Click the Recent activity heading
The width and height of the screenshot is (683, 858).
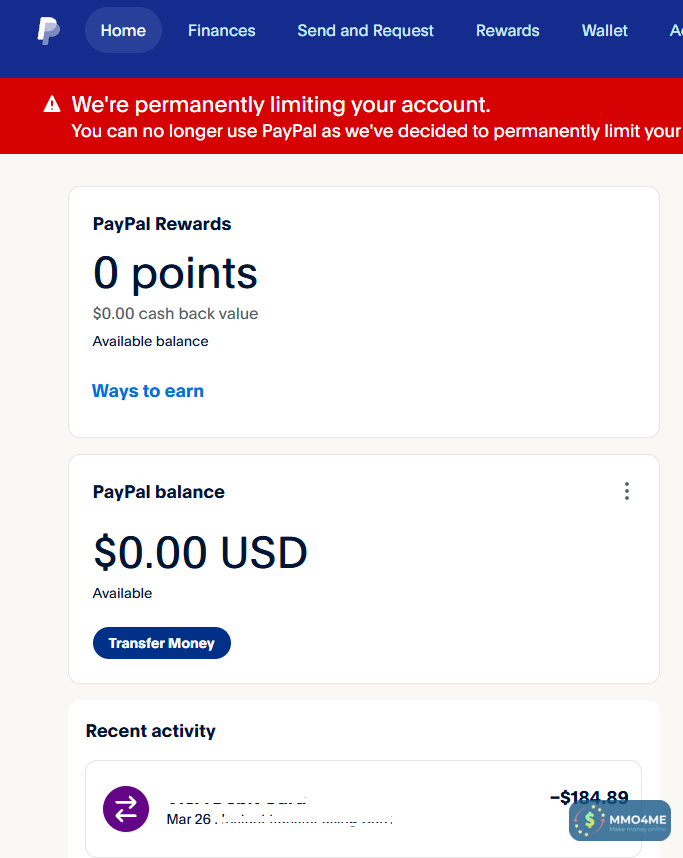coord(151,731)
